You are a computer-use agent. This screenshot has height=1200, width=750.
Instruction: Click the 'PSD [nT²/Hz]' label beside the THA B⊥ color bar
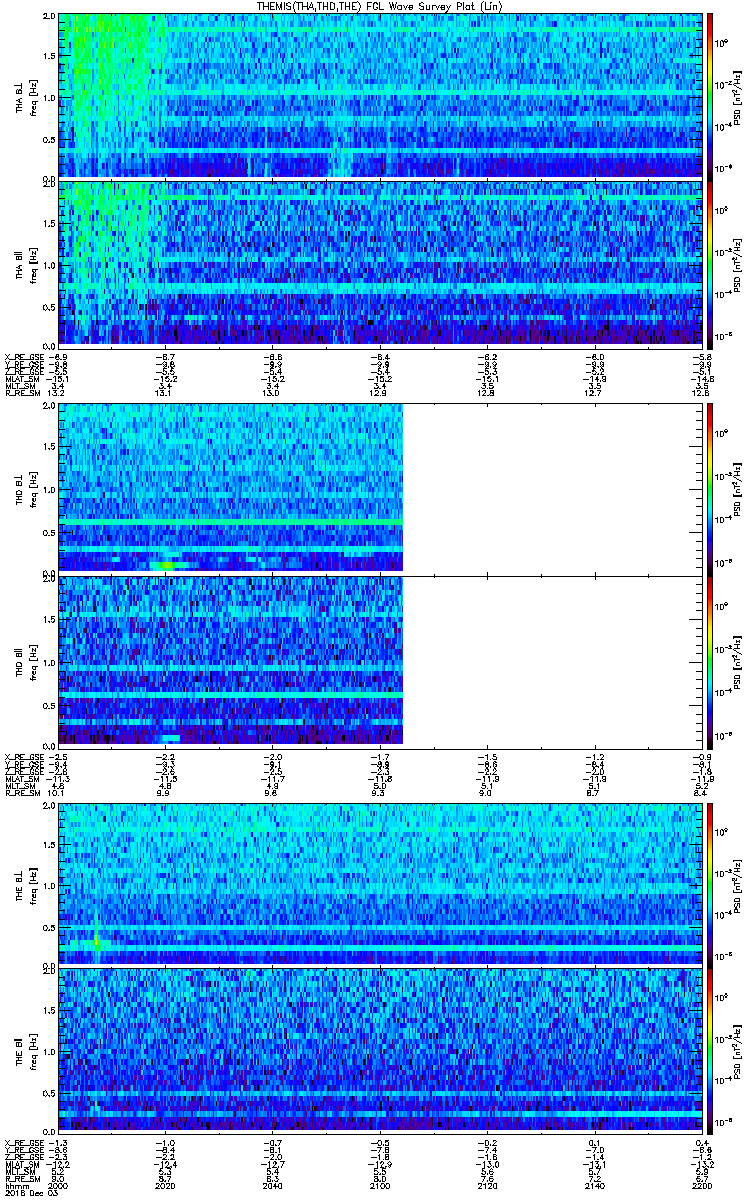coord(737,96)
